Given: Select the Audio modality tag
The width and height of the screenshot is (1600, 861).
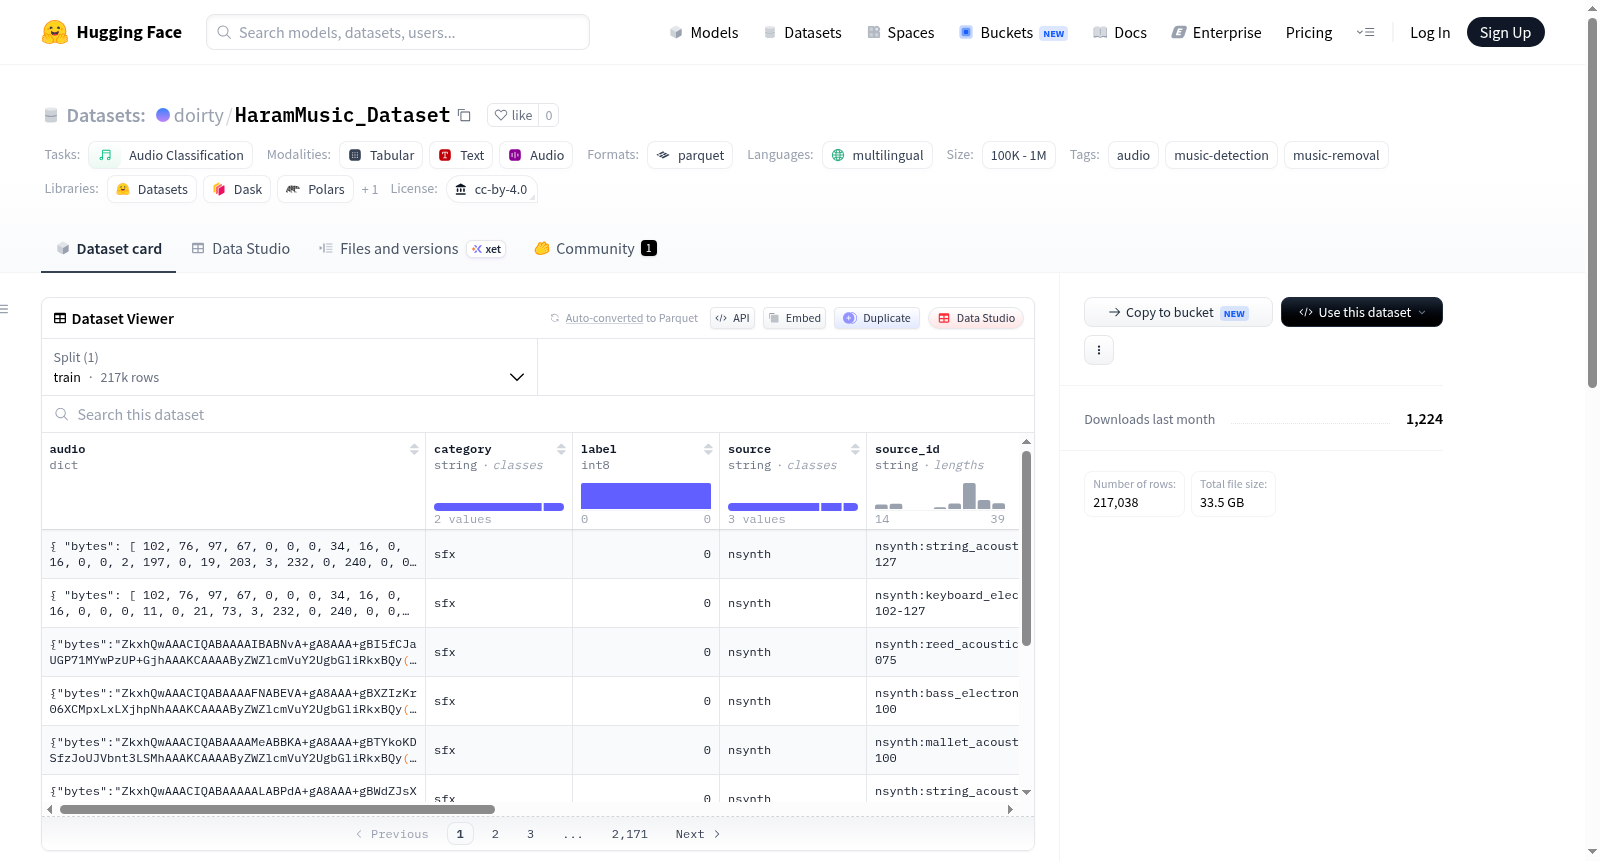Looking at the screenshot, I should [536, 155].
